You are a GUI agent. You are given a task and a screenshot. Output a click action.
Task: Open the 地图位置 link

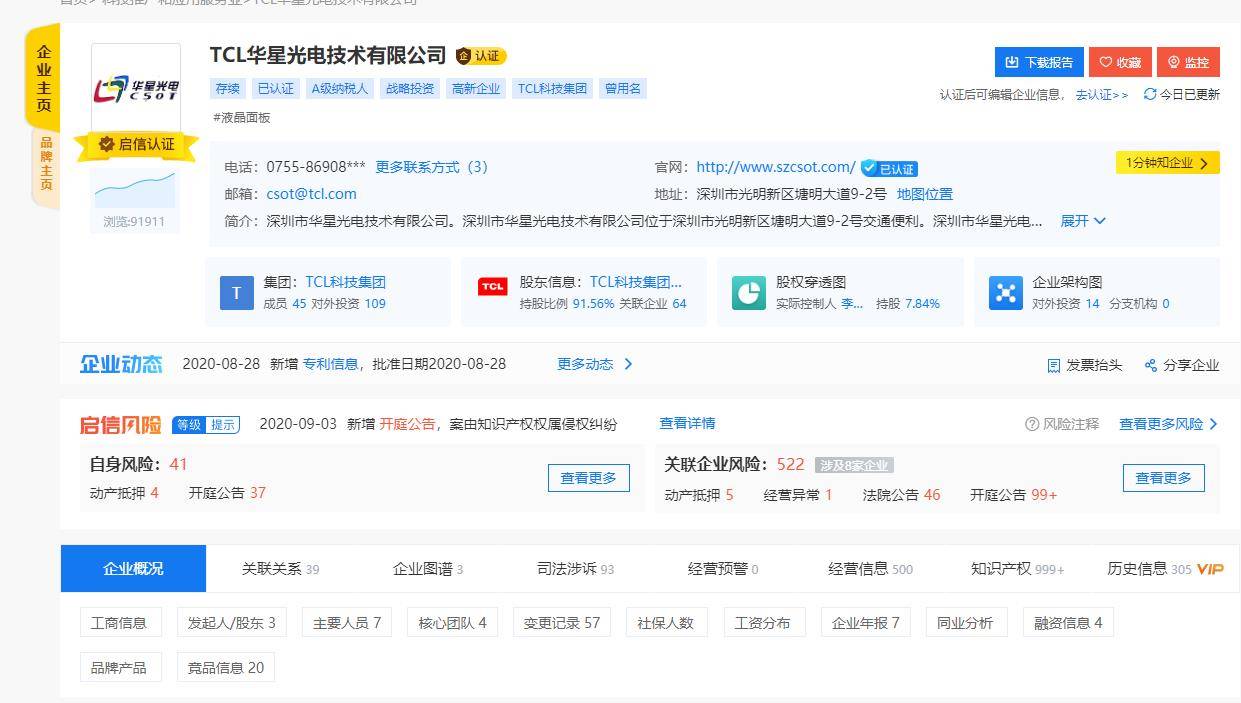(x=925, y=194)
